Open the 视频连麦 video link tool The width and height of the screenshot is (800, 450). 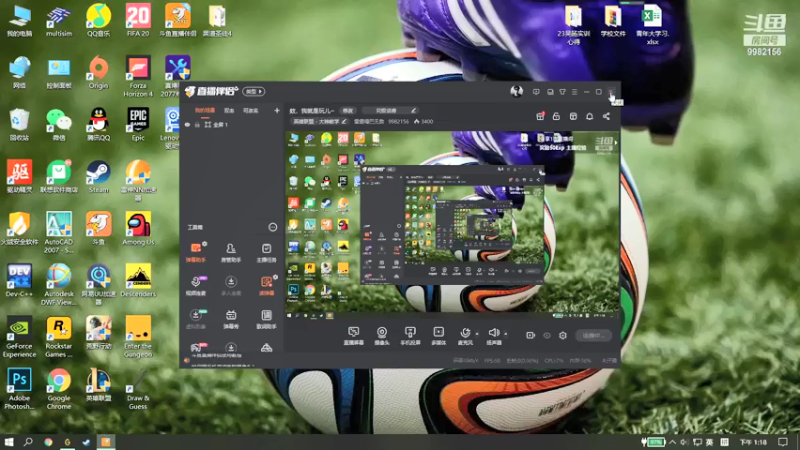pyautogui.click(x=195, y=286)
